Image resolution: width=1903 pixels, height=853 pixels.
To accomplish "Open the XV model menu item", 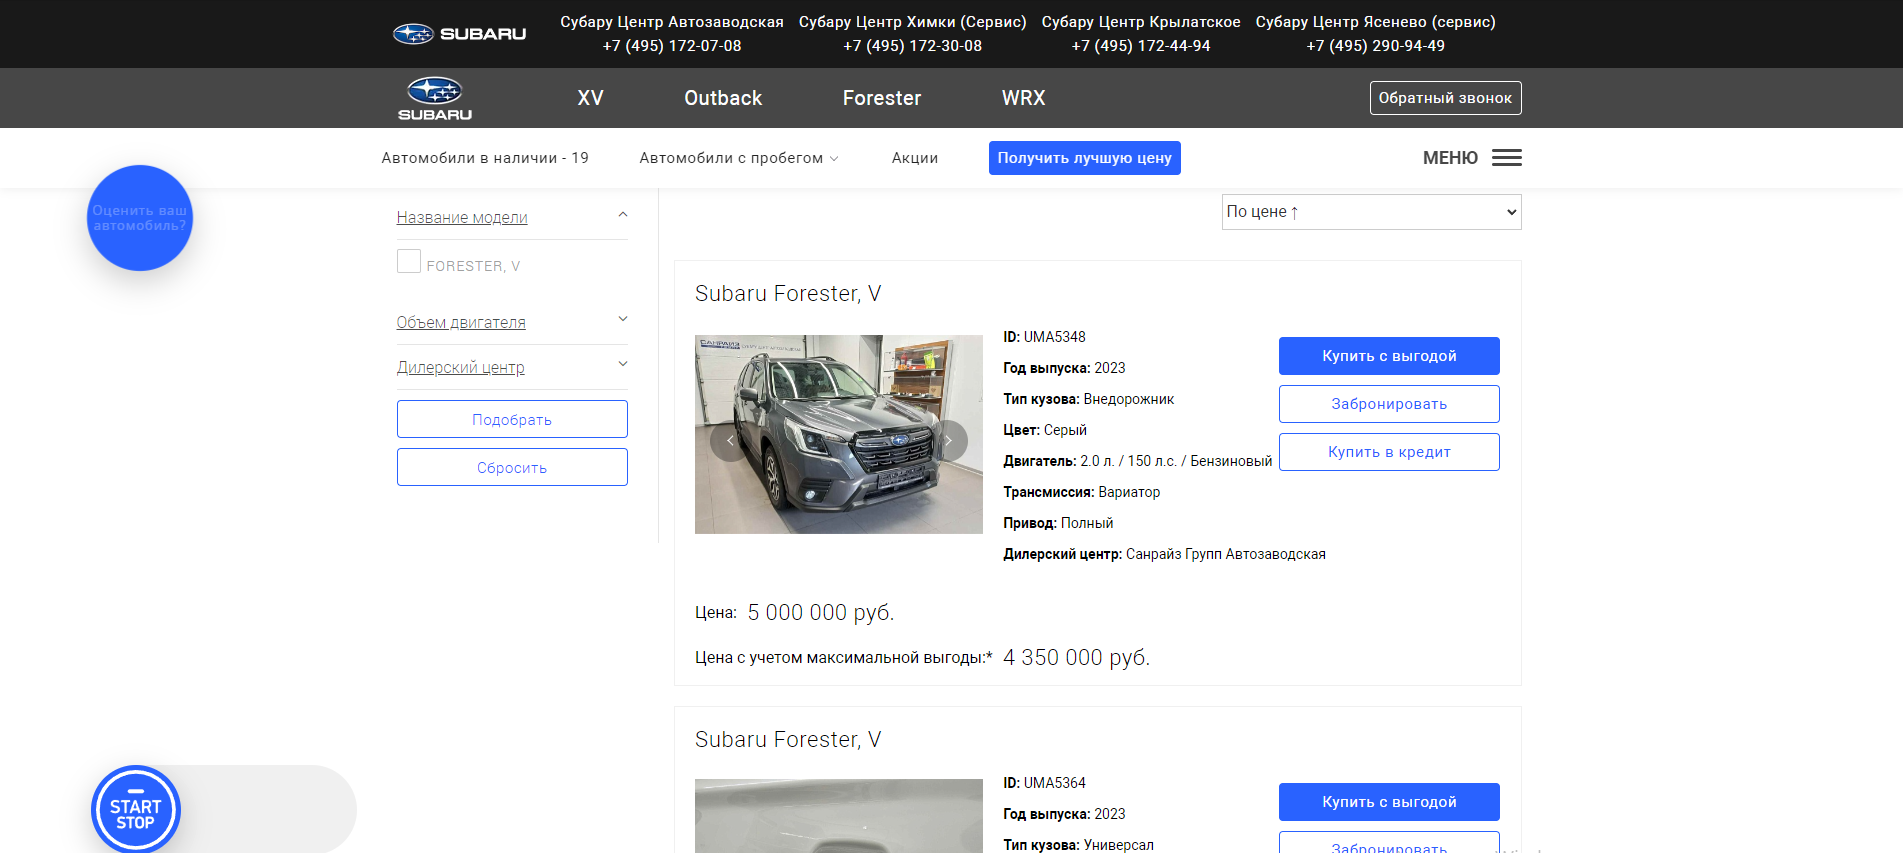I will [x=590, y=98].
